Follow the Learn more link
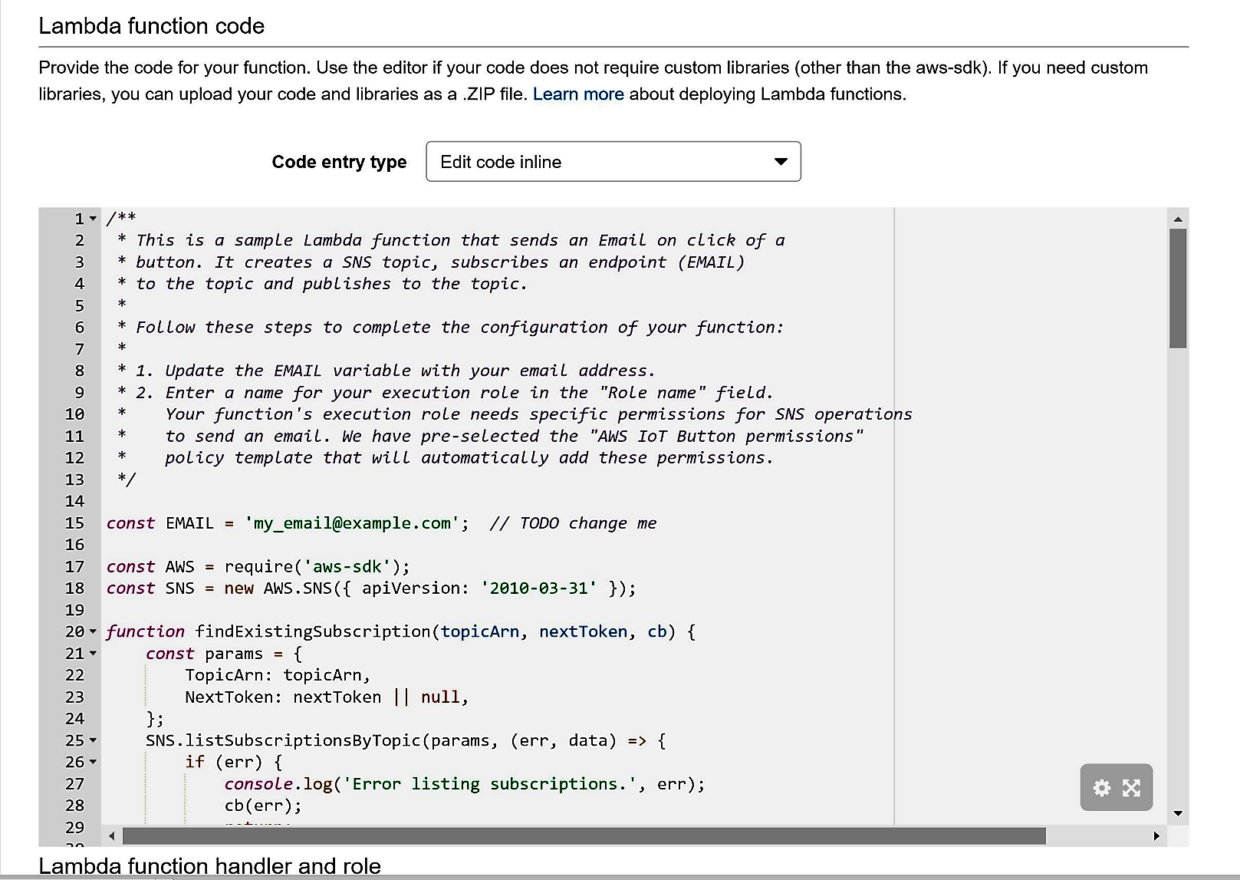 (x=578, y=94)
